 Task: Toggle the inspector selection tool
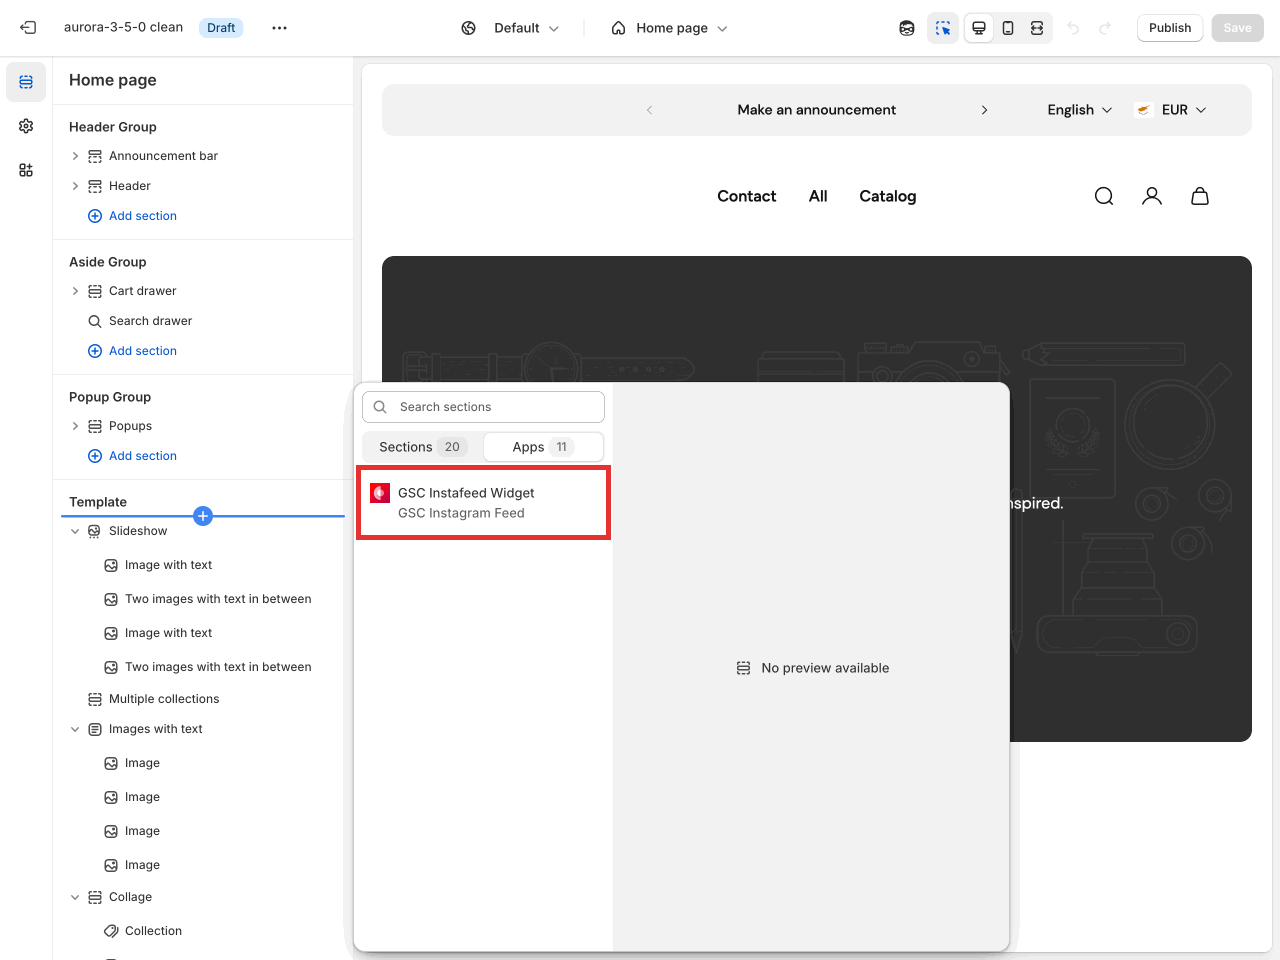[942, 28]
